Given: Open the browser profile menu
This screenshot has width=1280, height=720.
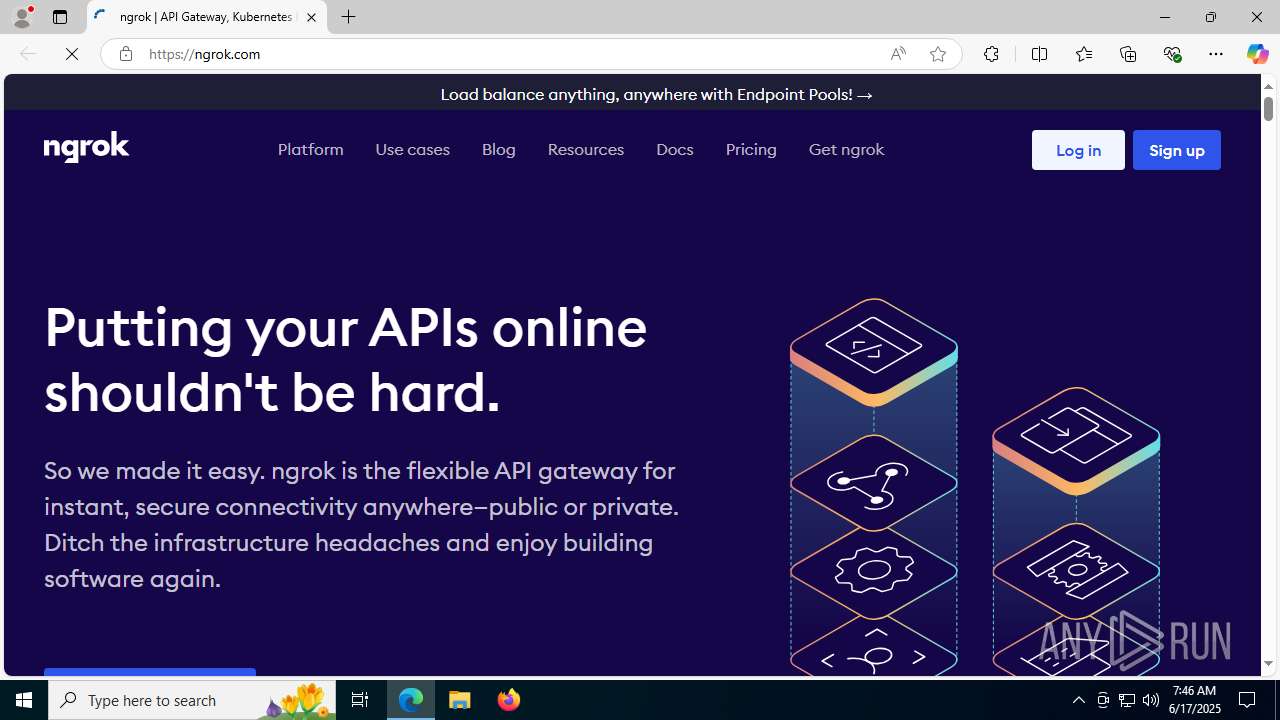Looking at the screenshot, I should point(22,17).
